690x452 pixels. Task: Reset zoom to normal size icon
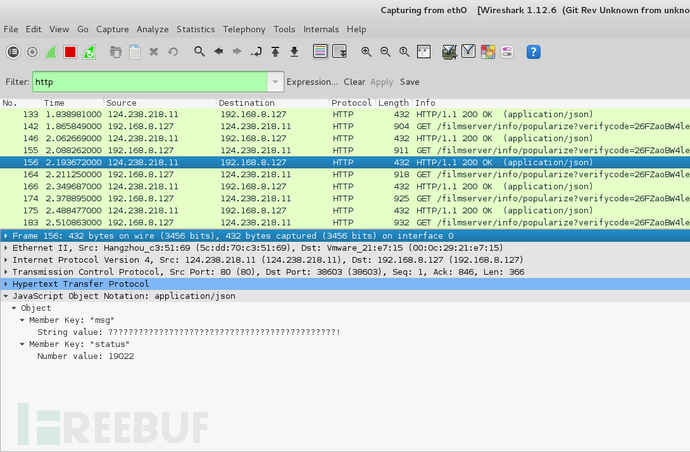click(404, 52)
